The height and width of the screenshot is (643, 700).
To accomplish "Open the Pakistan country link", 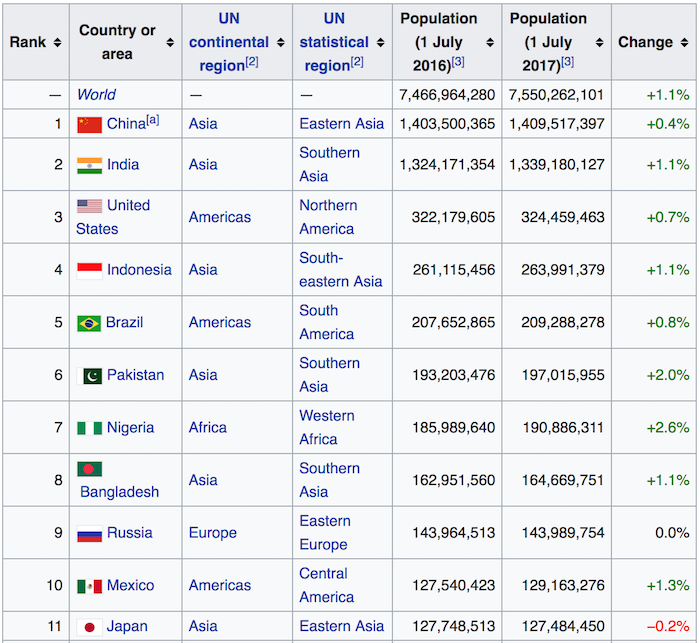I will coord(136,375).
